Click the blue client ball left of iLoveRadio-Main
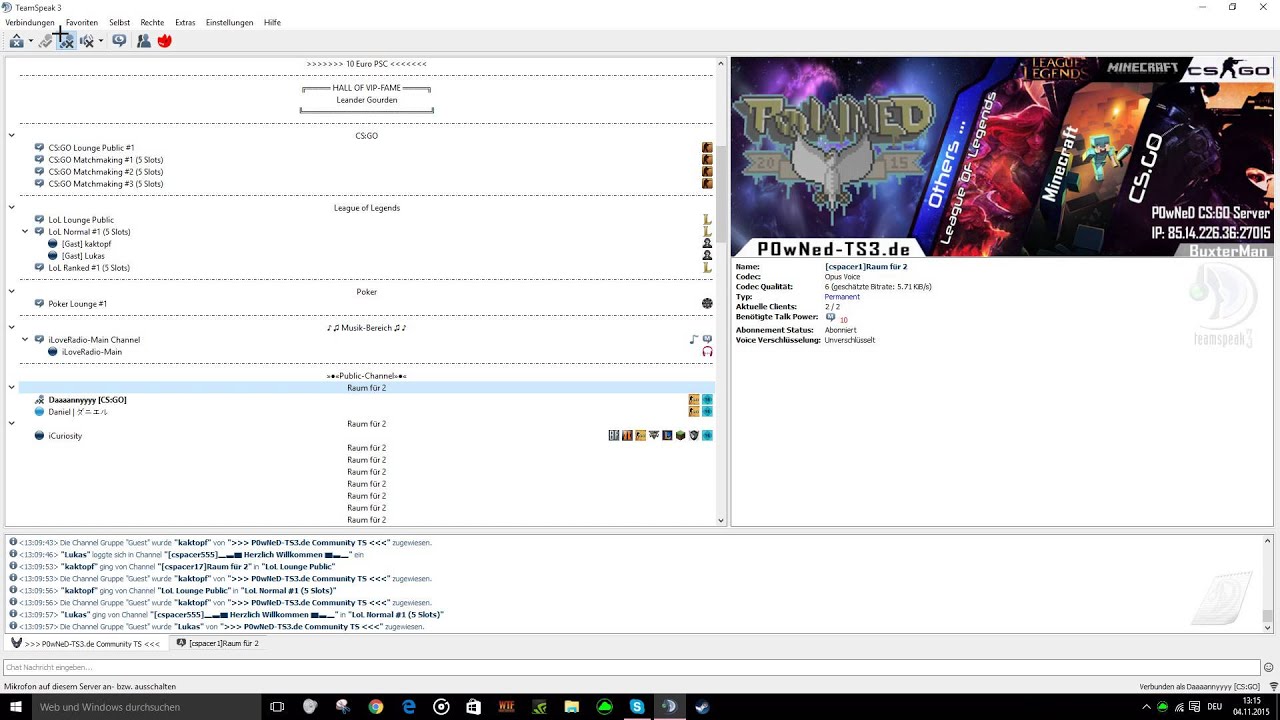 (x=53, y=352)
